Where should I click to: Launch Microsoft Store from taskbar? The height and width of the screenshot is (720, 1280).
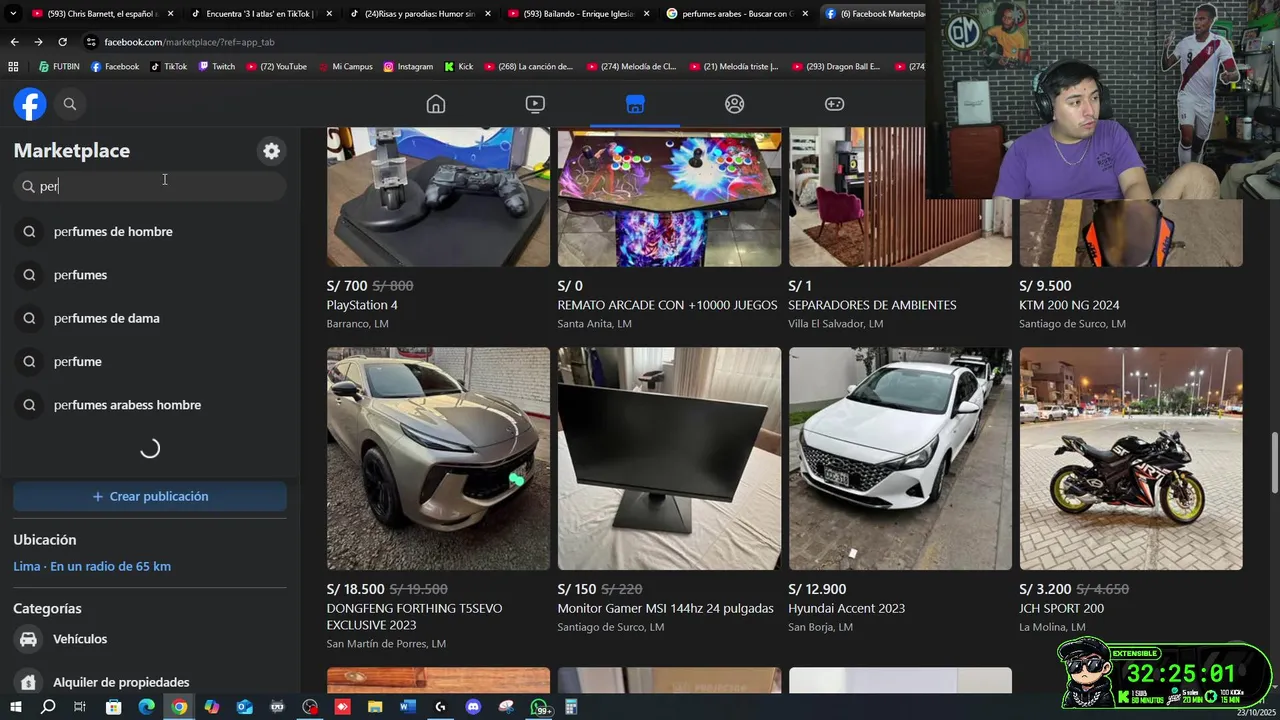click(x=113, y=707)
